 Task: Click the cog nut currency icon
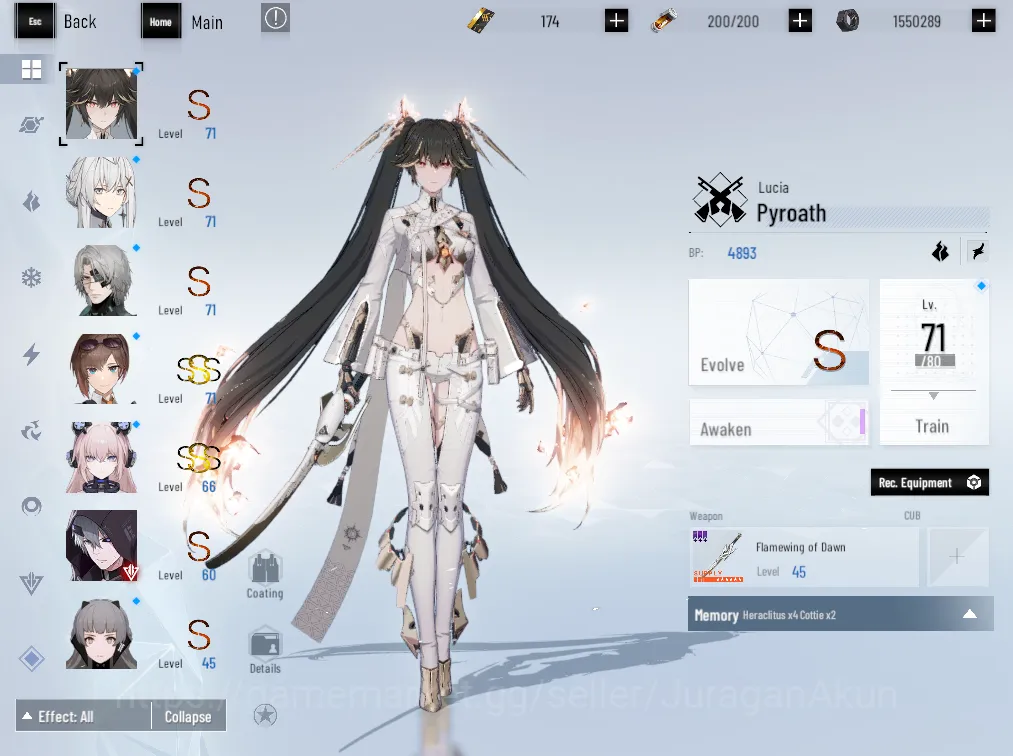[x=848, y=21]
